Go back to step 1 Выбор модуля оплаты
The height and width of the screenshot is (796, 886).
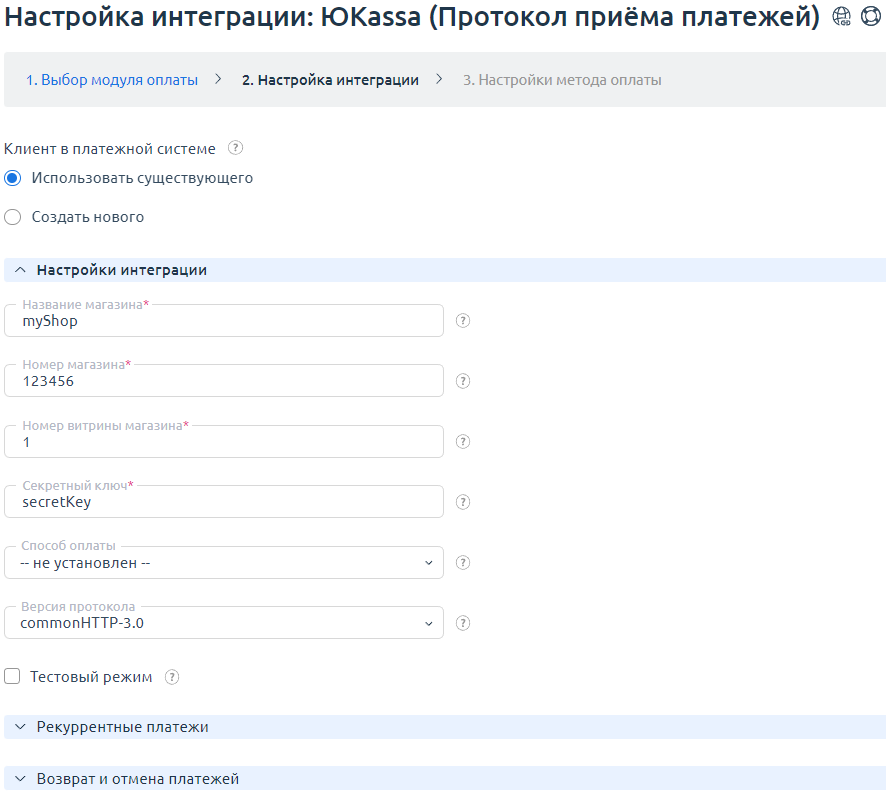112,80
